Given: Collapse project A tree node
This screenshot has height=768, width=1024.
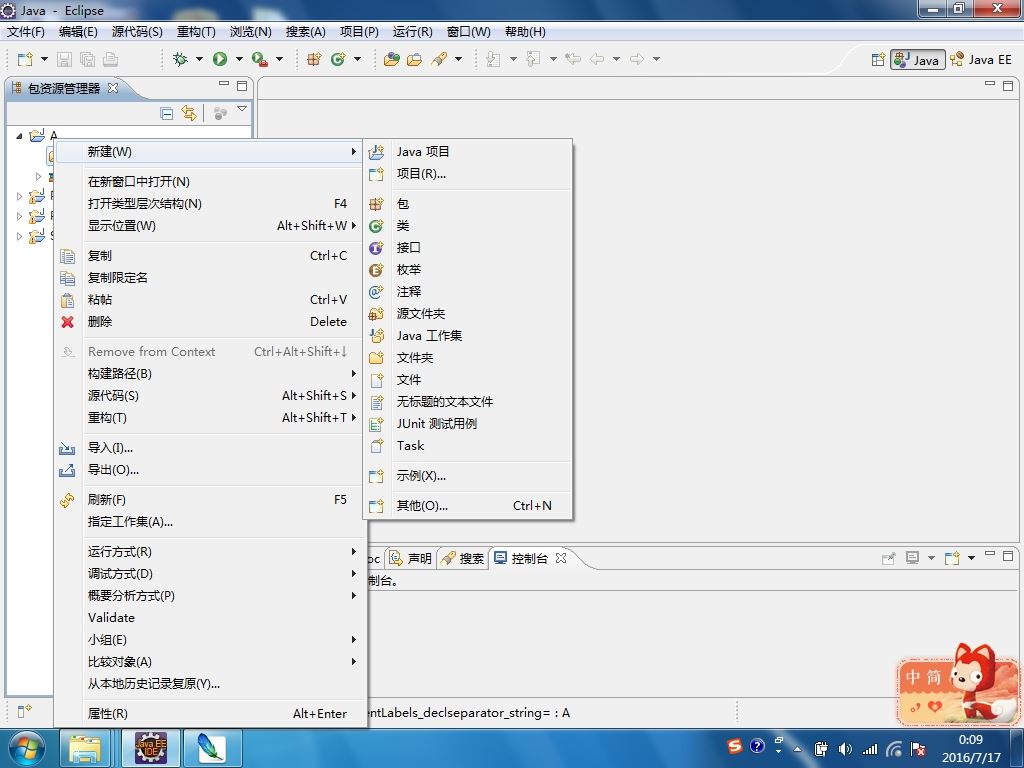Looking at the screenshot, I should pos(19,136).
